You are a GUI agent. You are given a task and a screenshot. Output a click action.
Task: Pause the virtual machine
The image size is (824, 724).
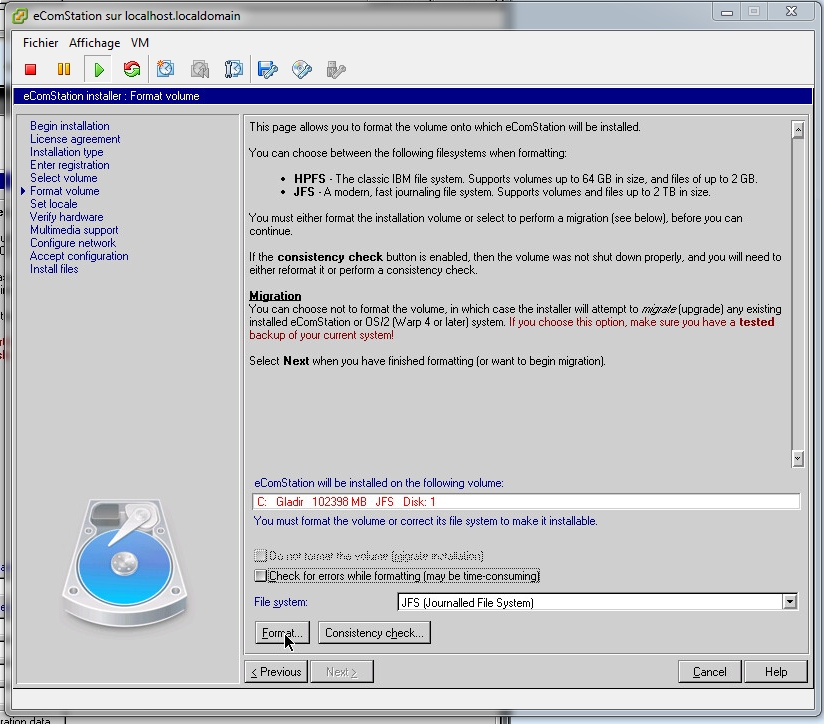[x=64, y=69]
